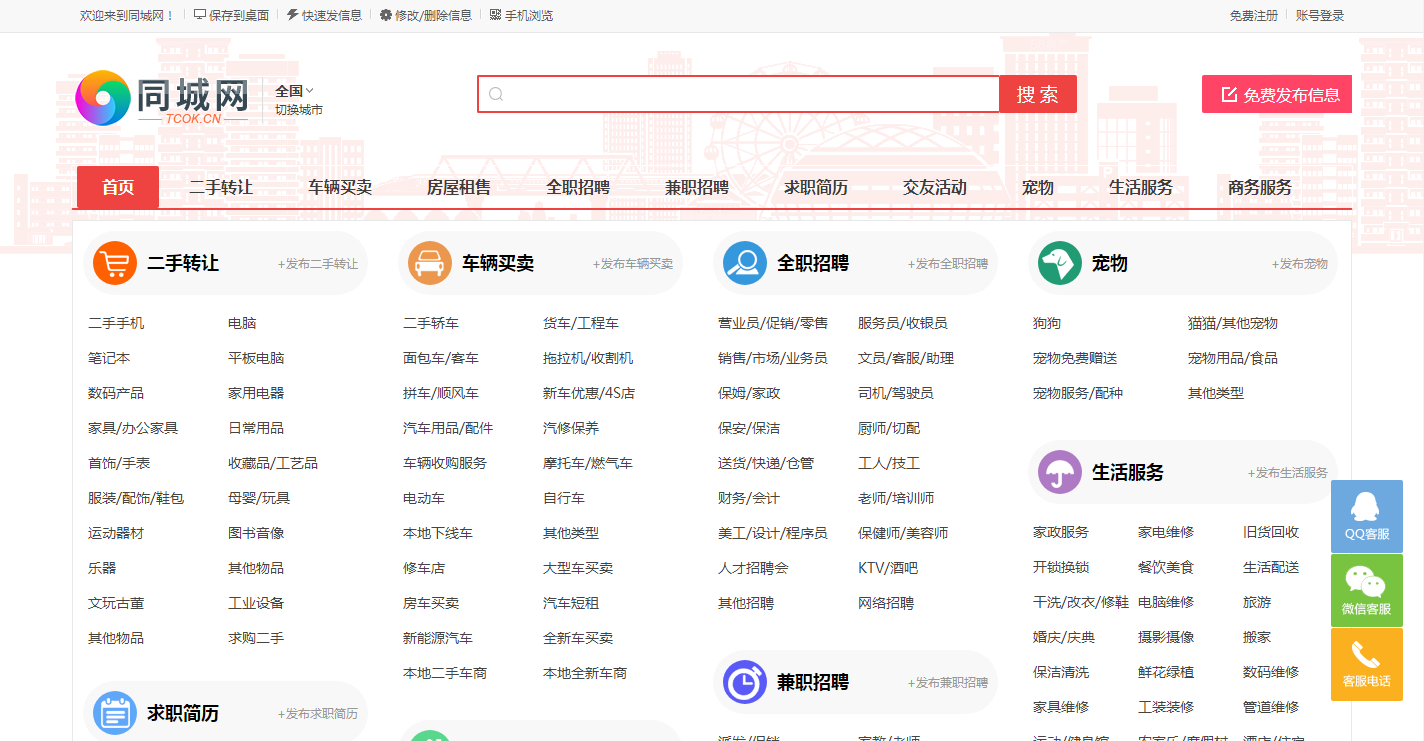Image resolution: width=1424 pixels, height=741 pixels.
Task: Click the 全职招聘 person-search icon
Action: (744, 263)
